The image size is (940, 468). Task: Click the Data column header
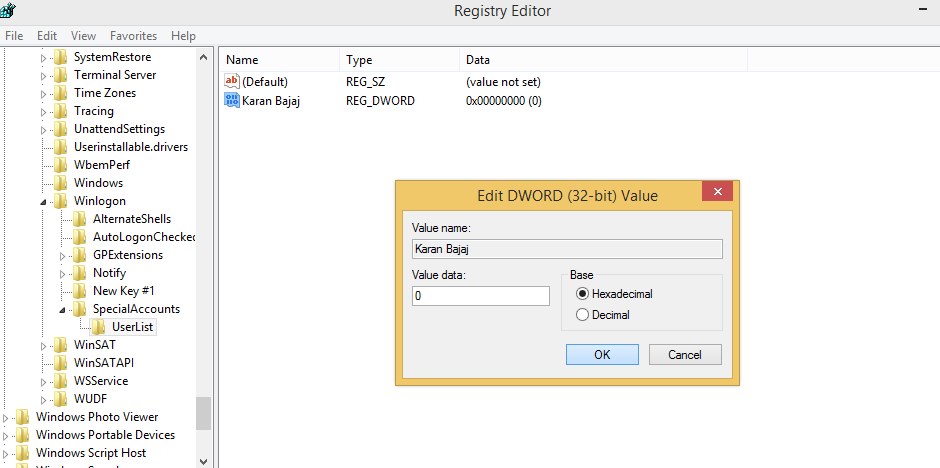pyautogui.click(x=604, y=60)
